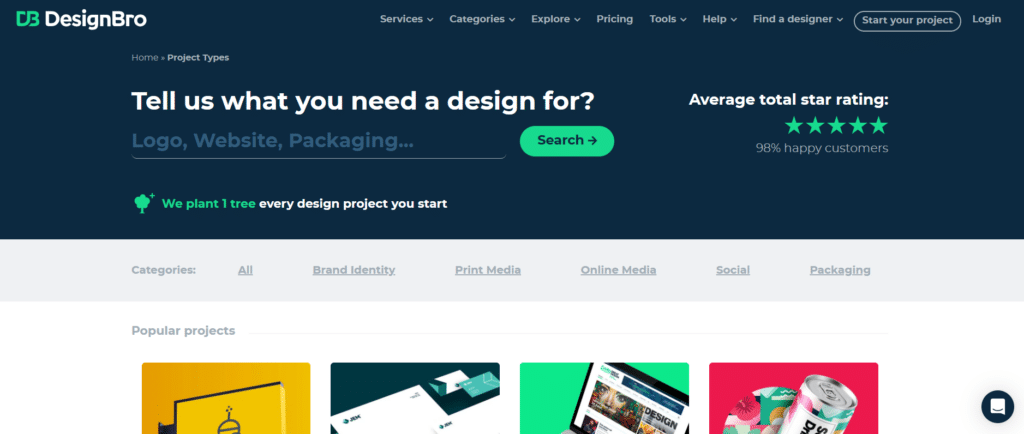Expand the Services dropdown menu
This screenshot has width=1024, height=434.
point(406,20)
